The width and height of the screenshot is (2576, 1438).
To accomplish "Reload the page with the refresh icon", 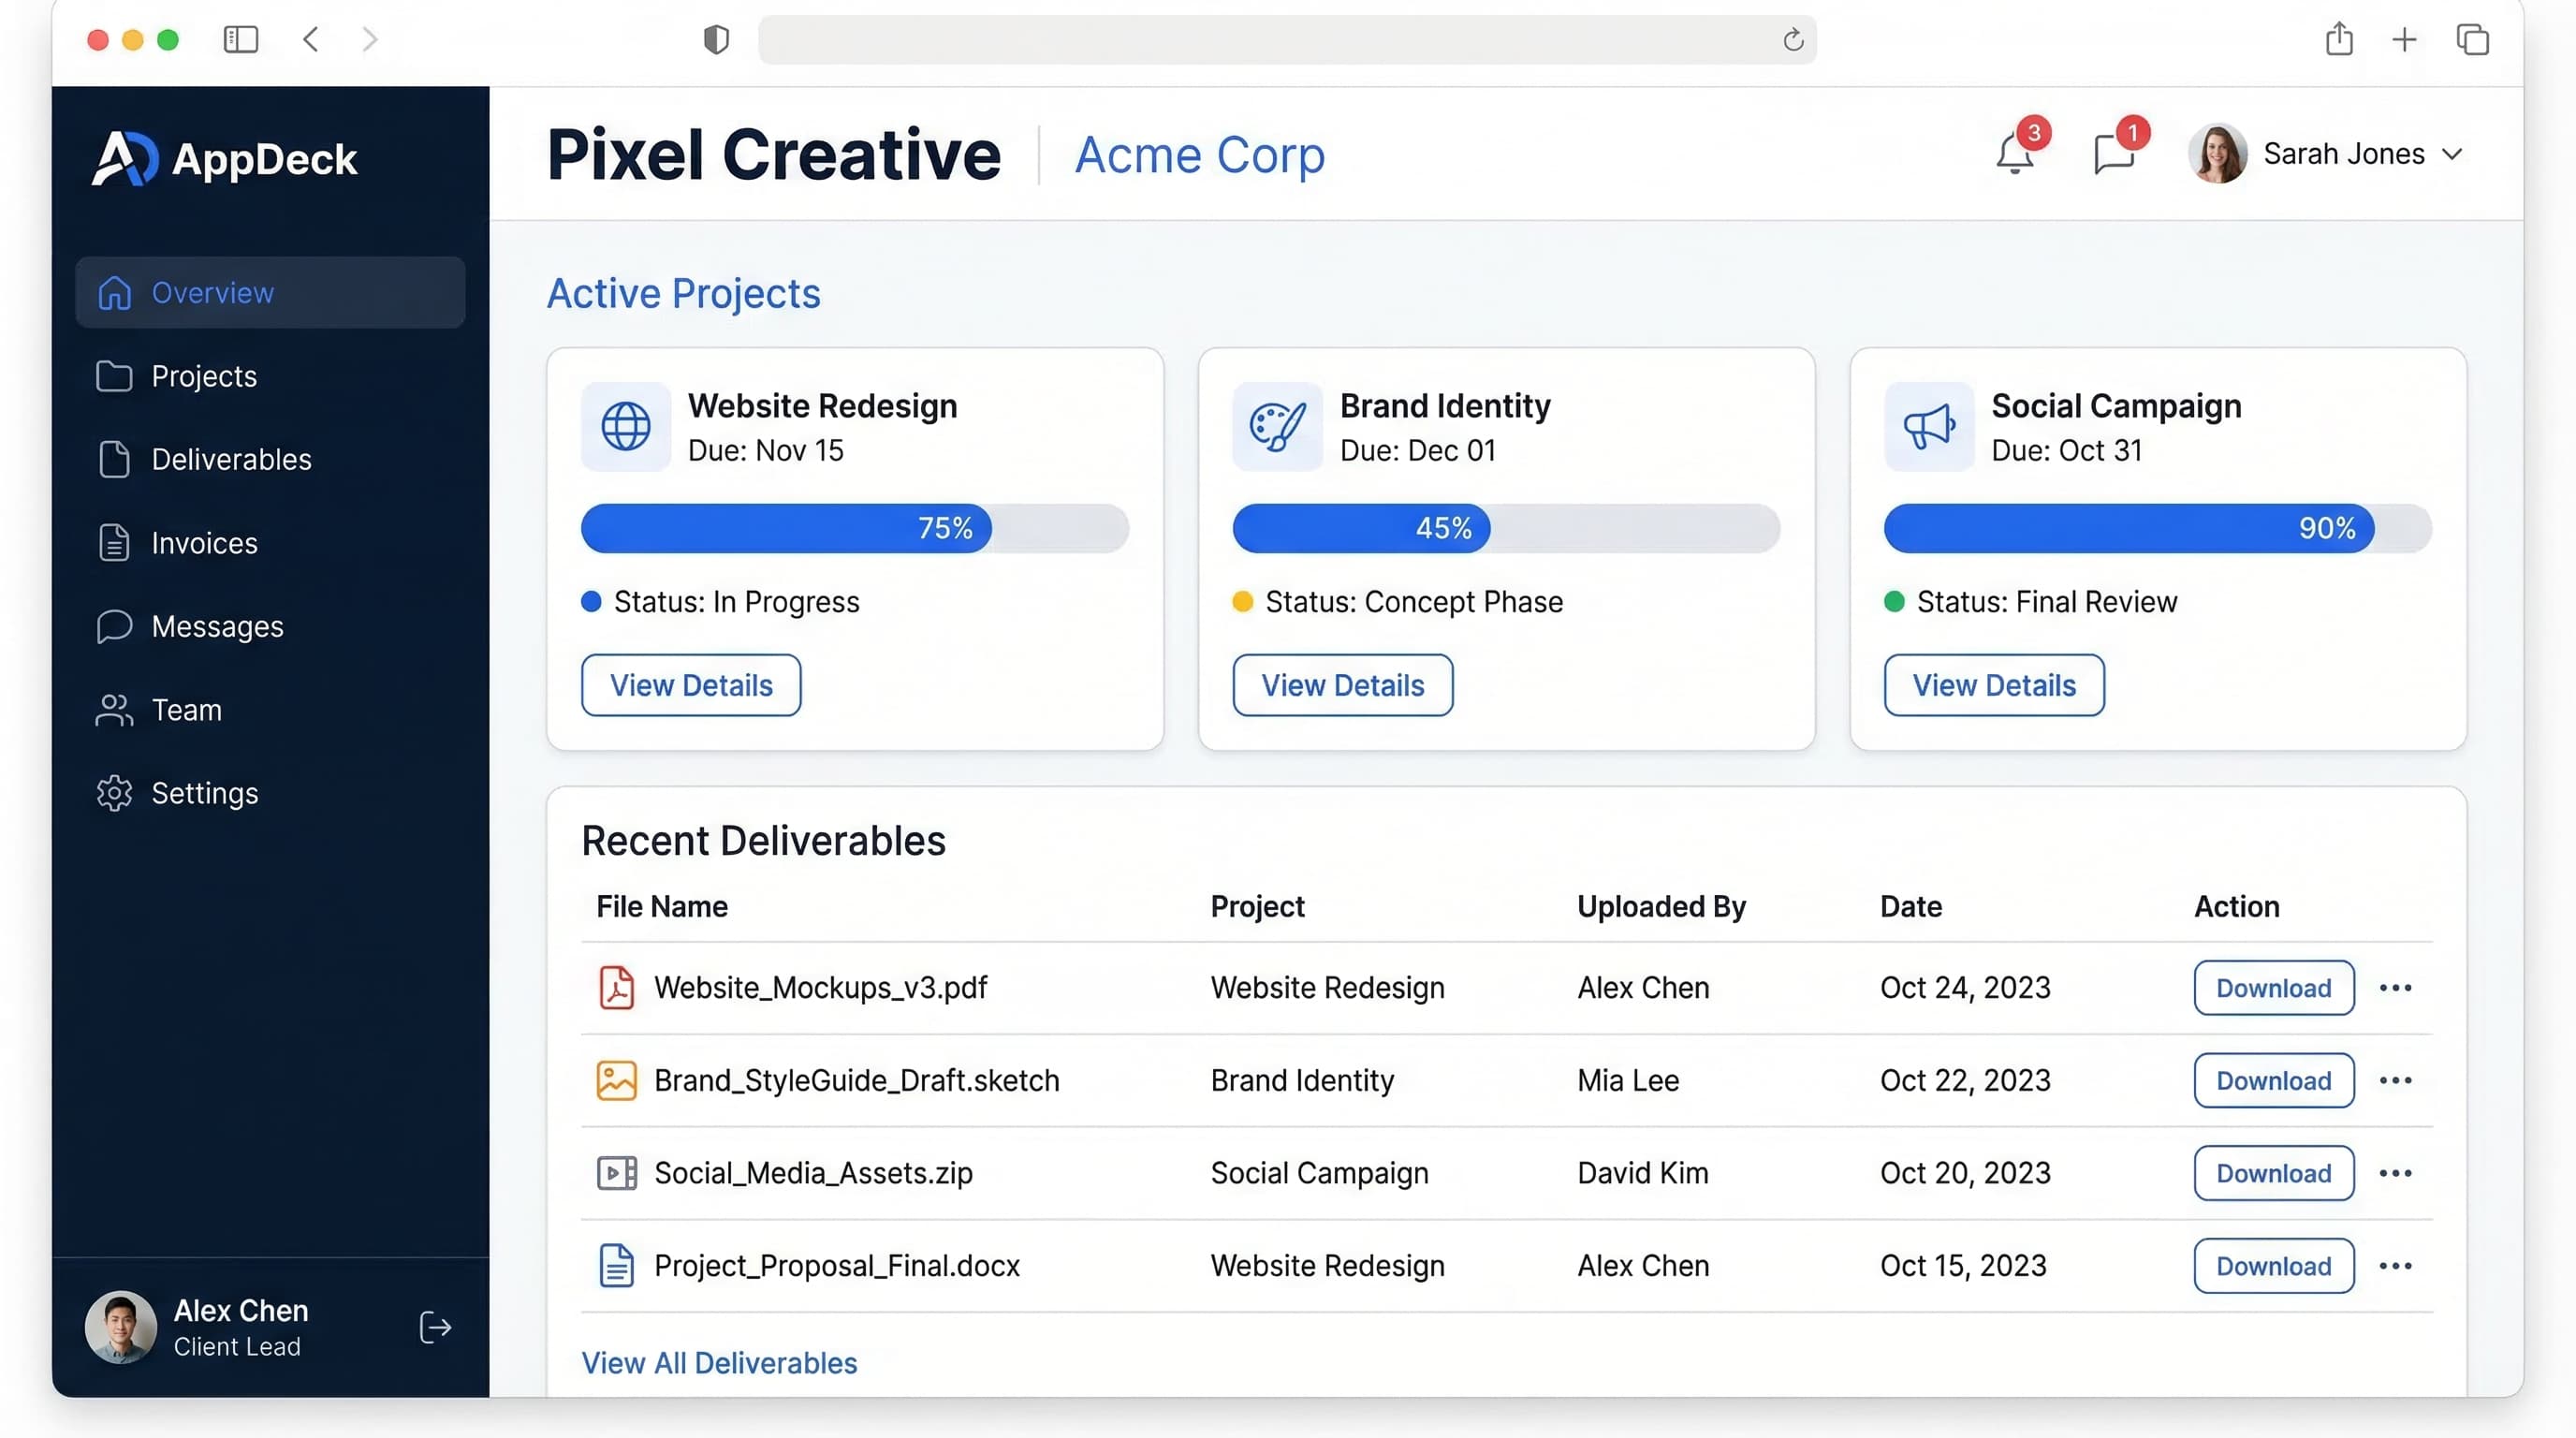I will point(1793,39).
